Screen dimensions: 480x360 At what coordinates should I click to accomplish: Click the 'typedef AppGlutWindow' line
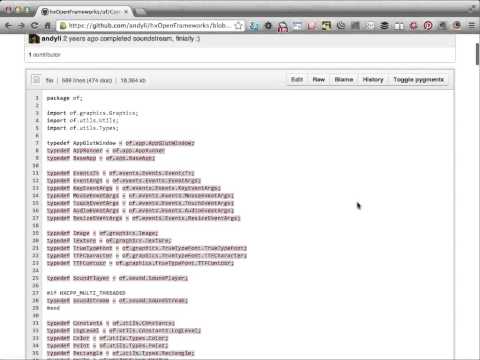click(120, 143)
